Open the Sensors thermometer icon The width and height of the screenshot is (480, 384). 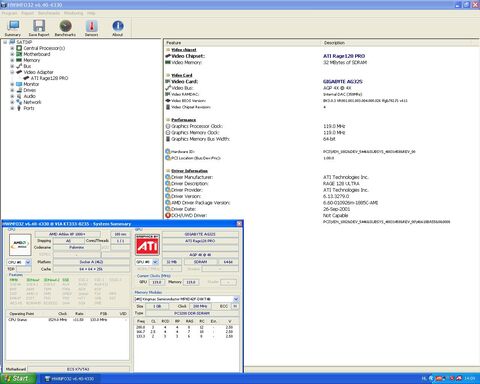pos(91,26)
